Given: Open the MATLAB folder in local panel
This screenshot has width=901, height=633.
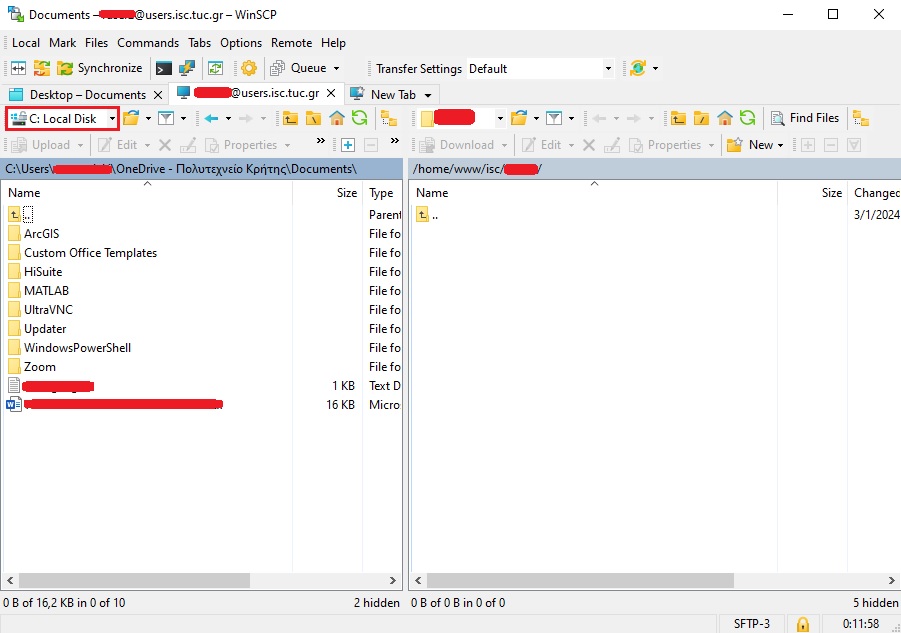Looking at the screenshot, I should (46, 291).
